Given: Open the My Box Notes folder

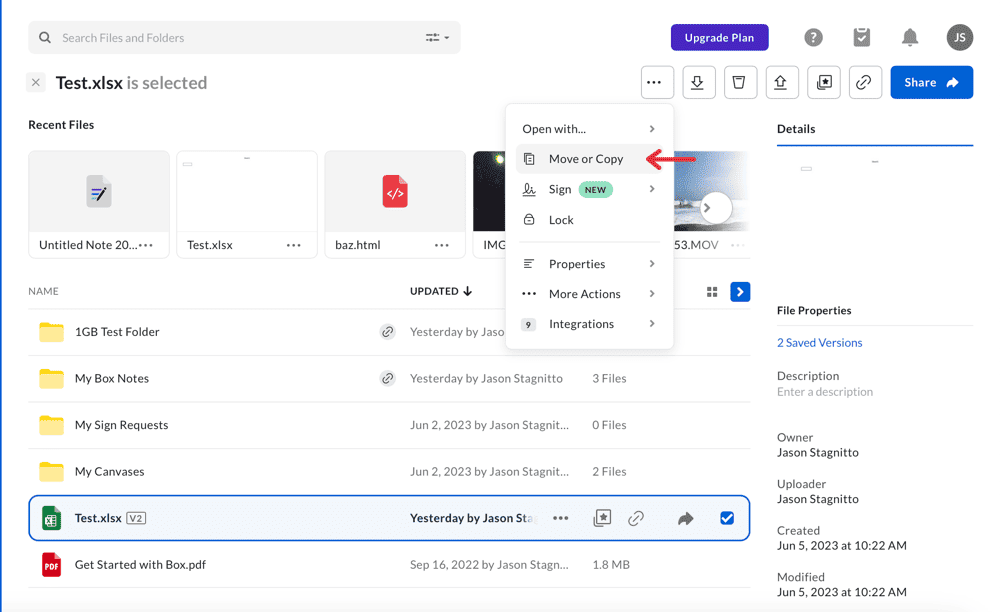Looking at the screenshot, I should (112, 379).
